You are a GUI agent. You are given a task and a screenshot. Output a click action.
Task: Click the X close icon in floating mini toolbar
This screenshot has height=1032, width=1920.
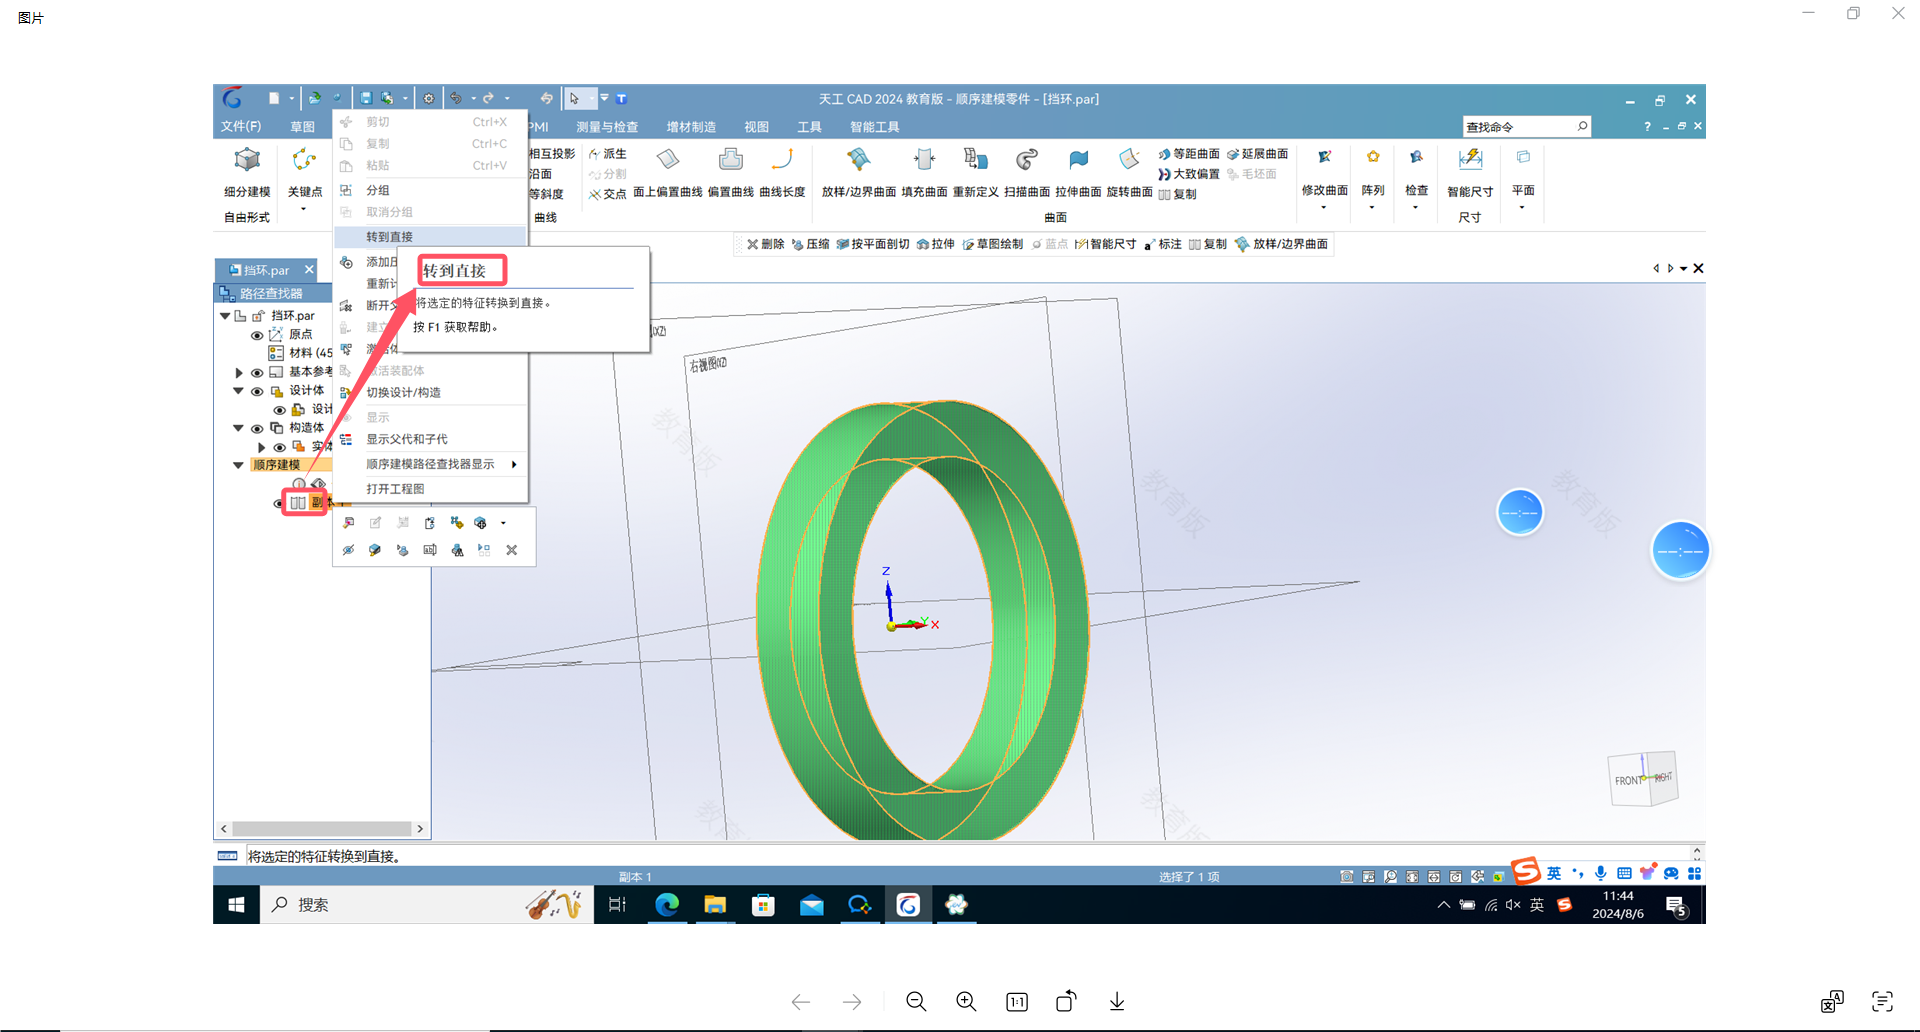(511, 550)
